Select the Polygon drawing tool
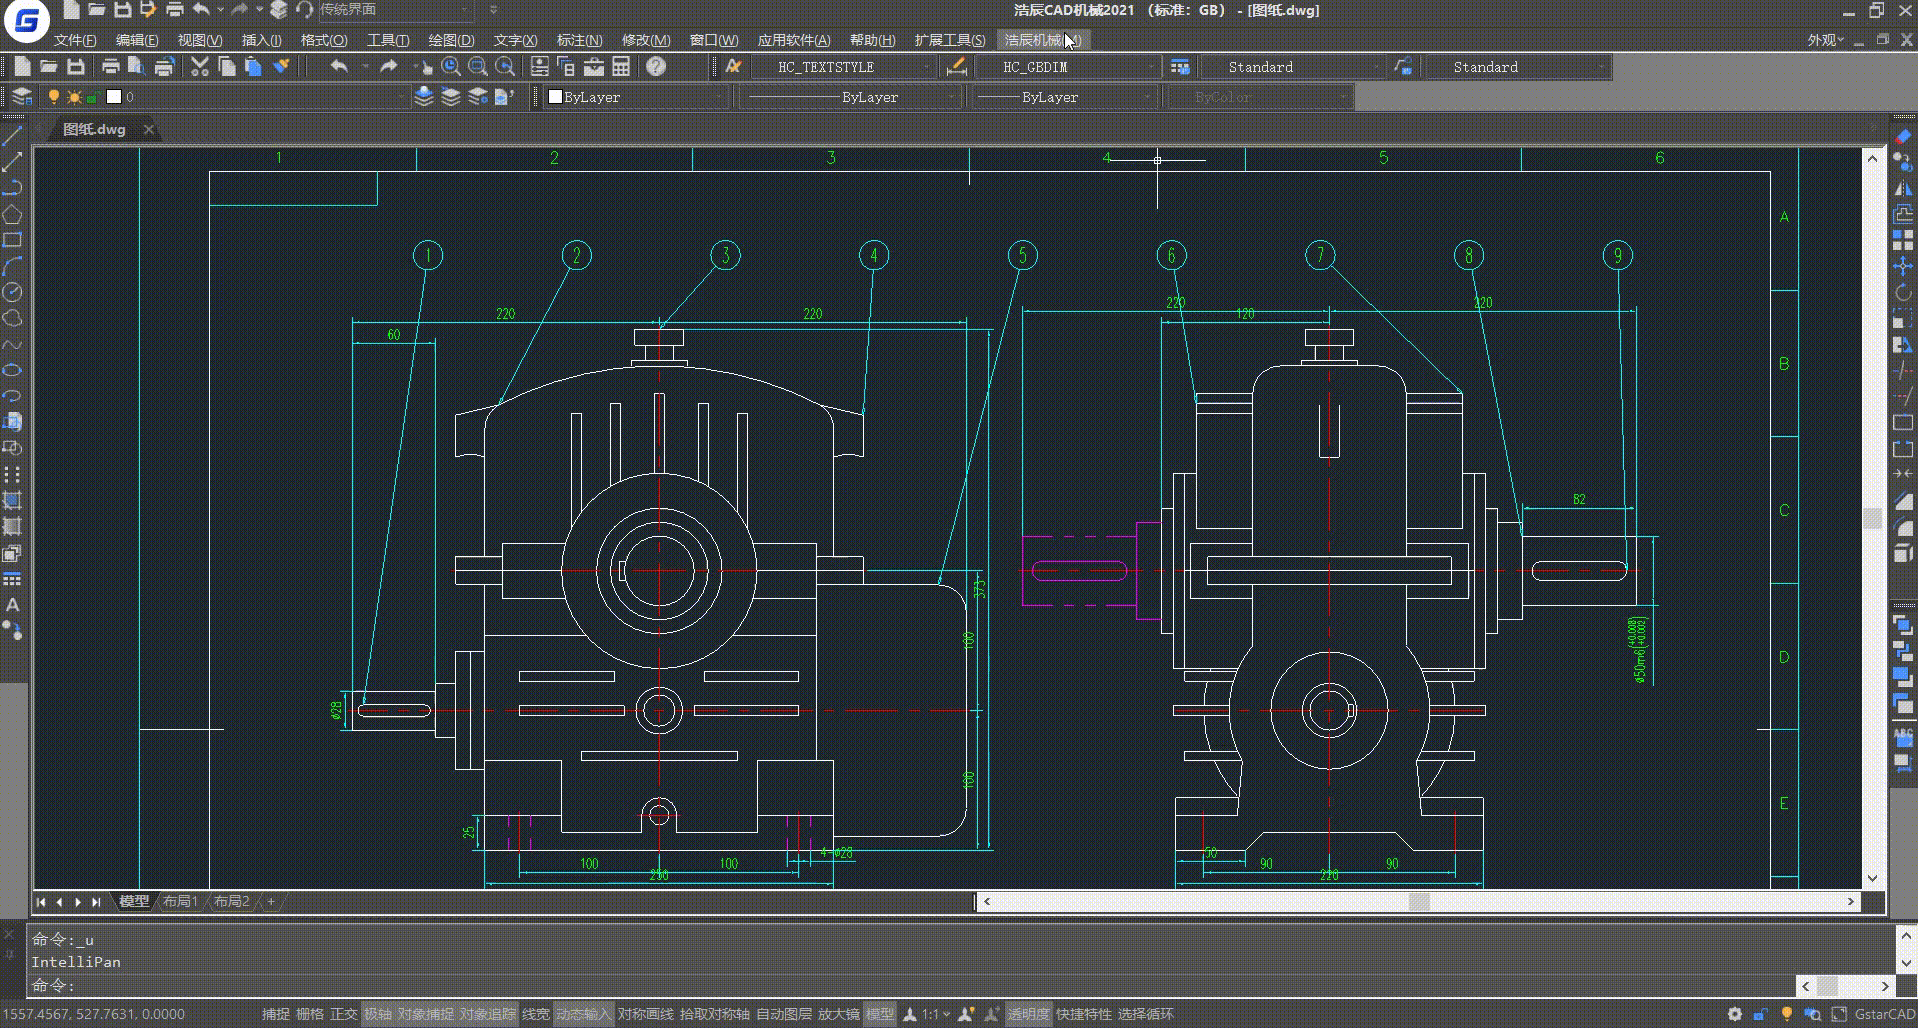Image resolution: width=1918 pixels, height=1028 pixels. pos(12,214)
